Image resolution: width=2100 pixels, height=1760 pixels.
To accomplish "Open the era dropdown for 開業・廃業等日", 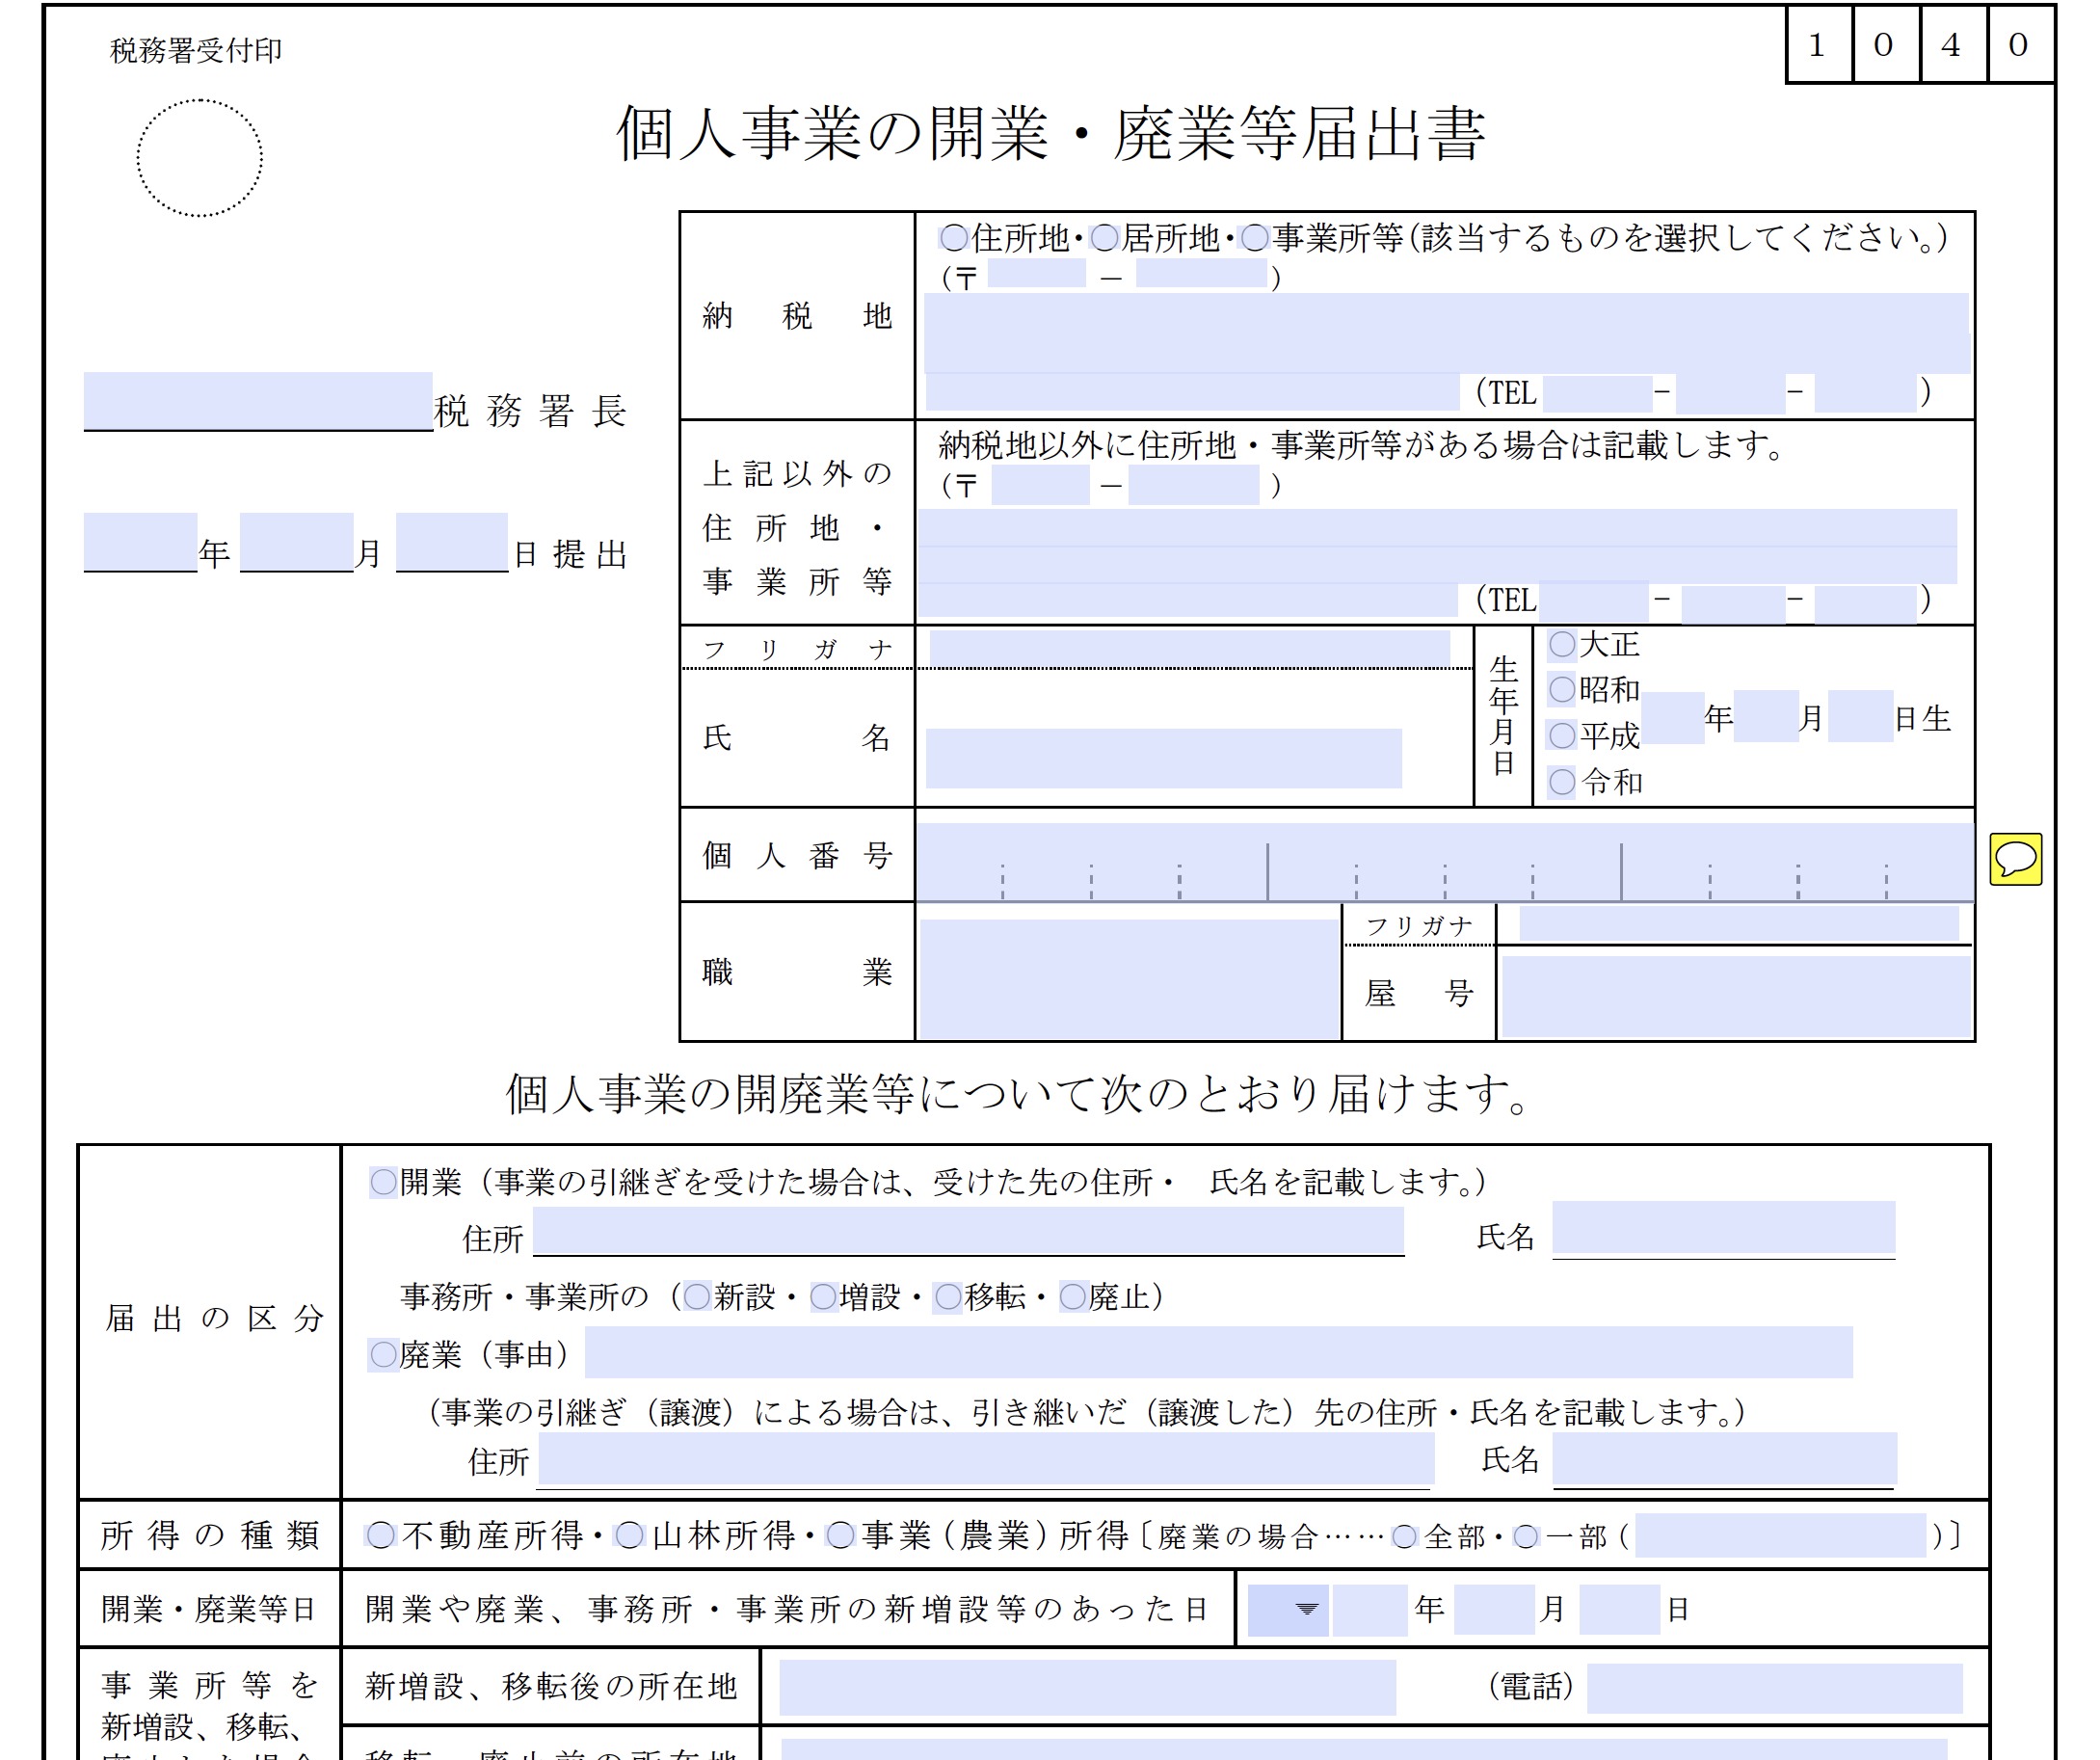I will (x=1288, y=1609).
